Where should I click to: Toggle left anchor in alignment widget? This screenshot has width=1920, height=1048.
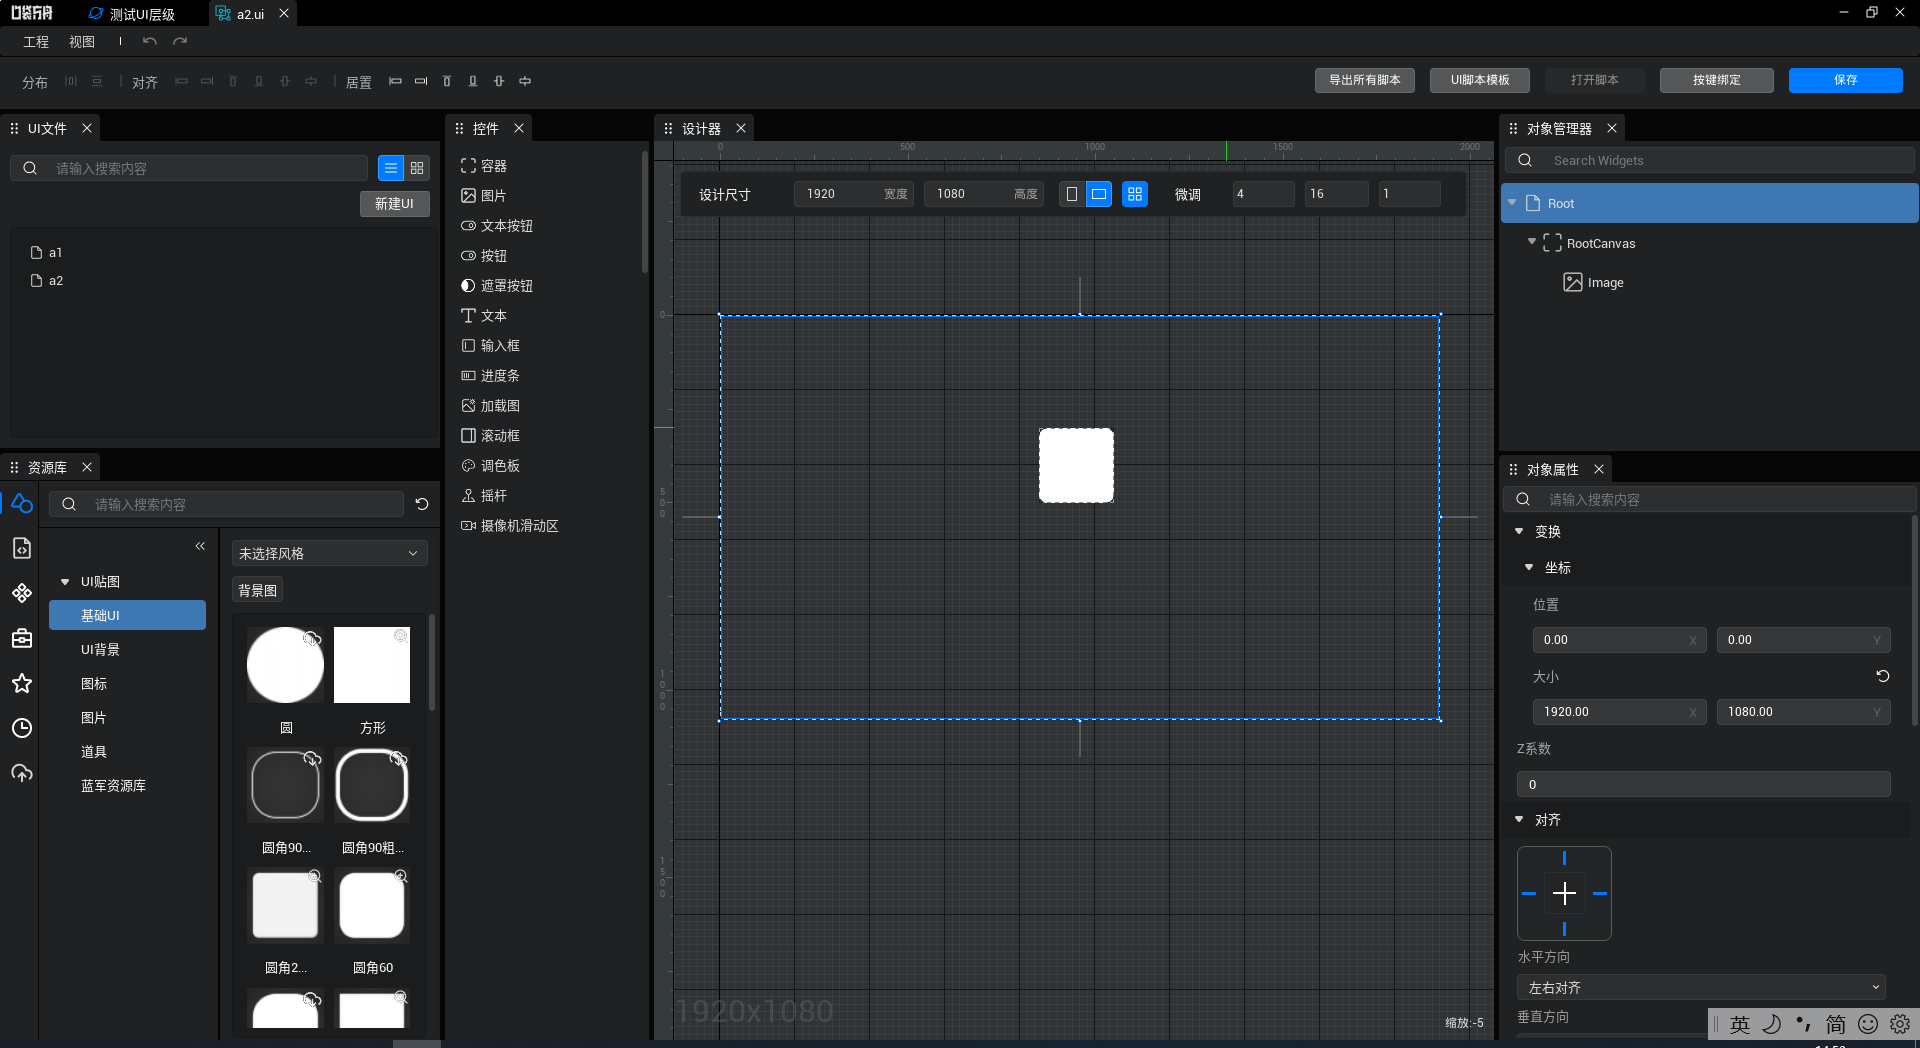(x=1529, y=893)
